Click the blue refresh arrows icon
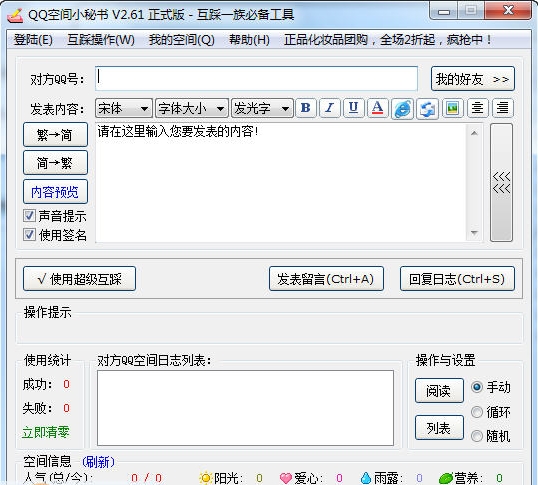 [x=427, y=109]
